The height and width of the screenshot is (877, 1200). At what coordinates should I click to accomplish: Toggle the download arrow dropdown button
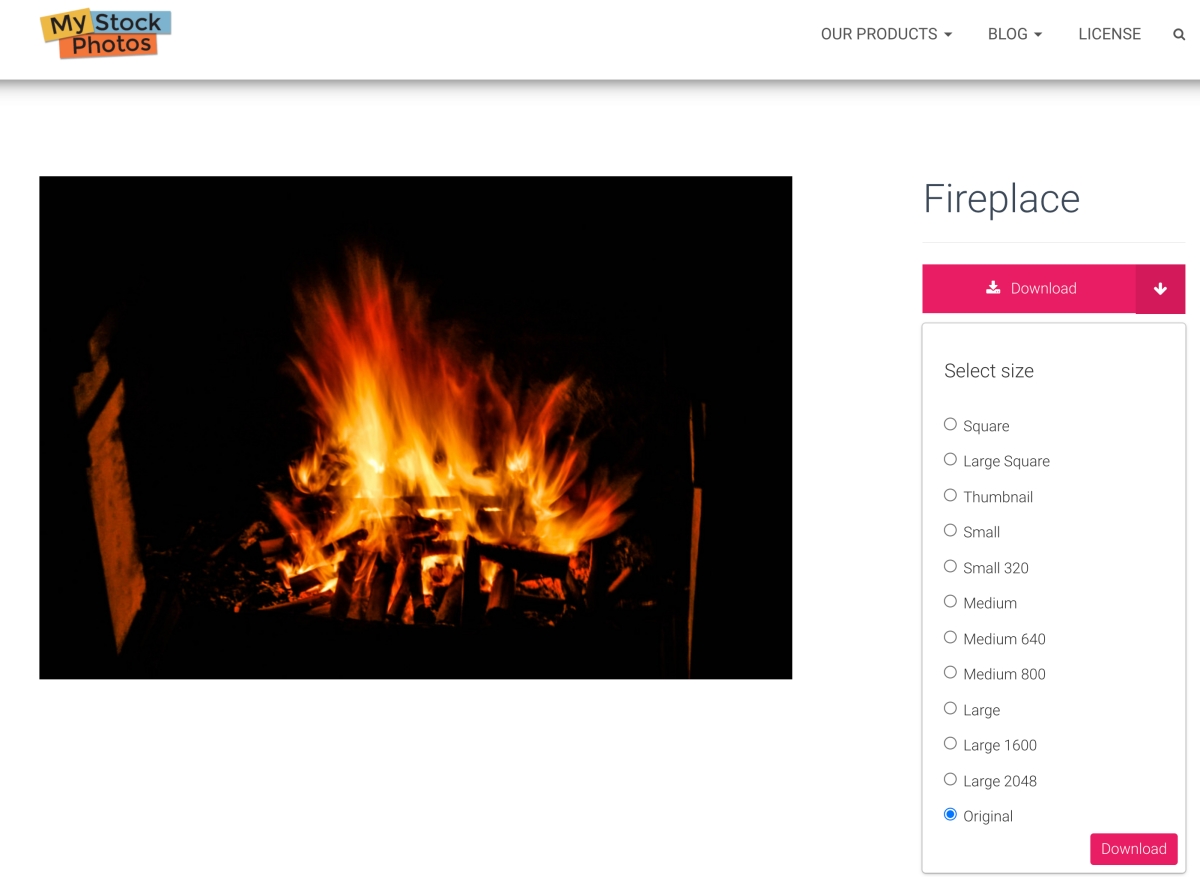pyautogui.click(x=1160, y=289)
